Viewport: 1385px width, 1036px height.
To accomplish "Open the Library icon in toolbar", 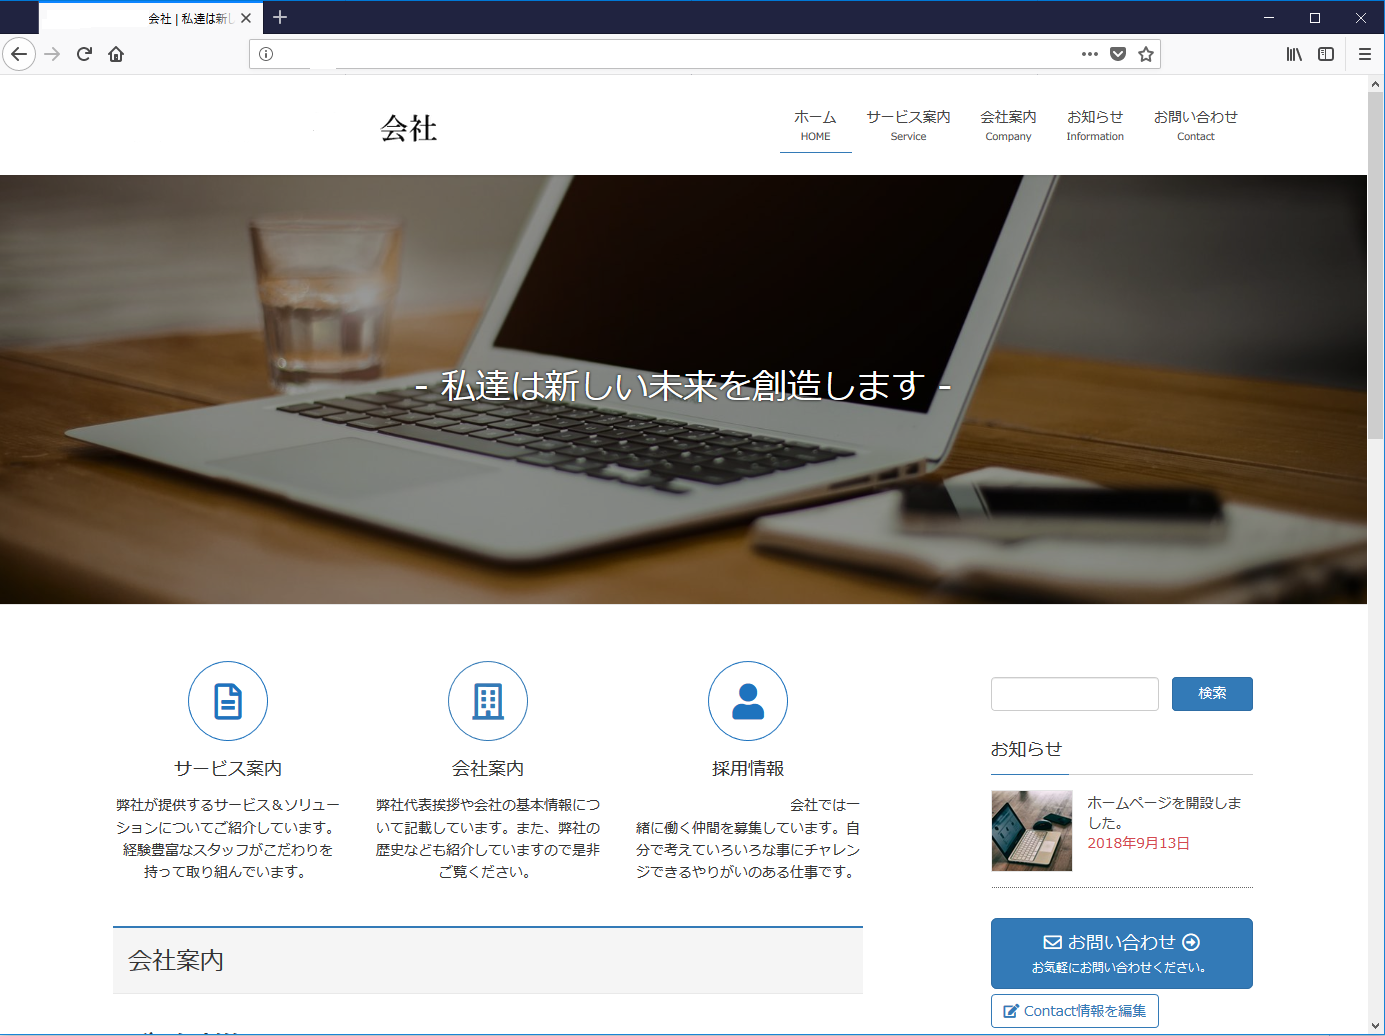I will click(1294, 54).
